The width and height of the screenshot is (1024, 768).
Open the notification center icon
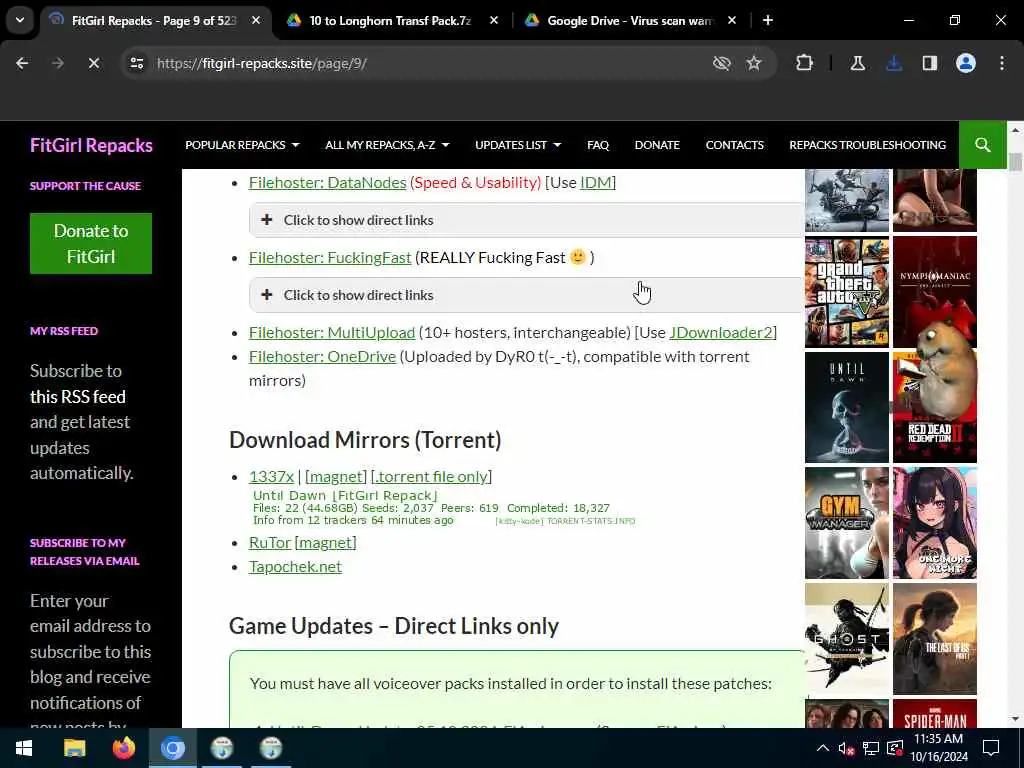coord(991,748)
